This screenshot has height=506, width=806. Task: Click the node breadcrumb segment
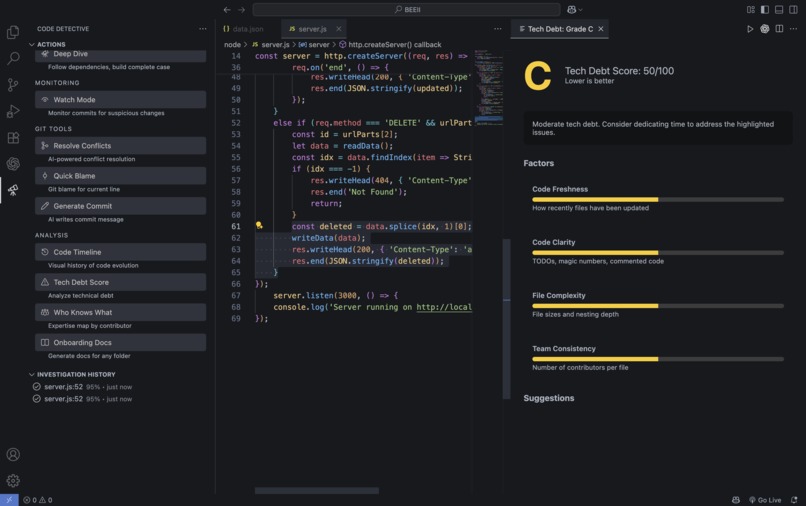coord(232,45)
